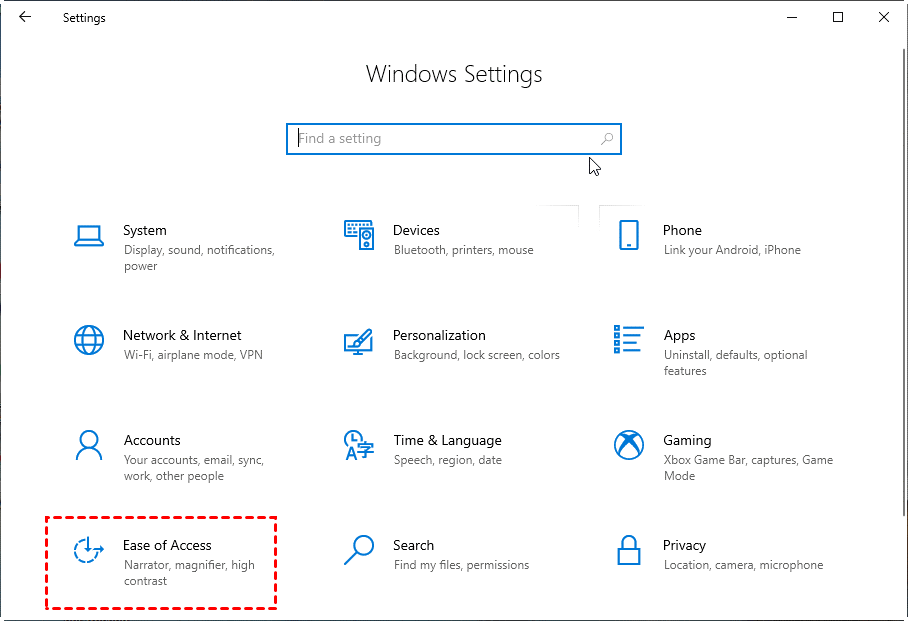Open the Ease of Access heading link

point(167,545)
